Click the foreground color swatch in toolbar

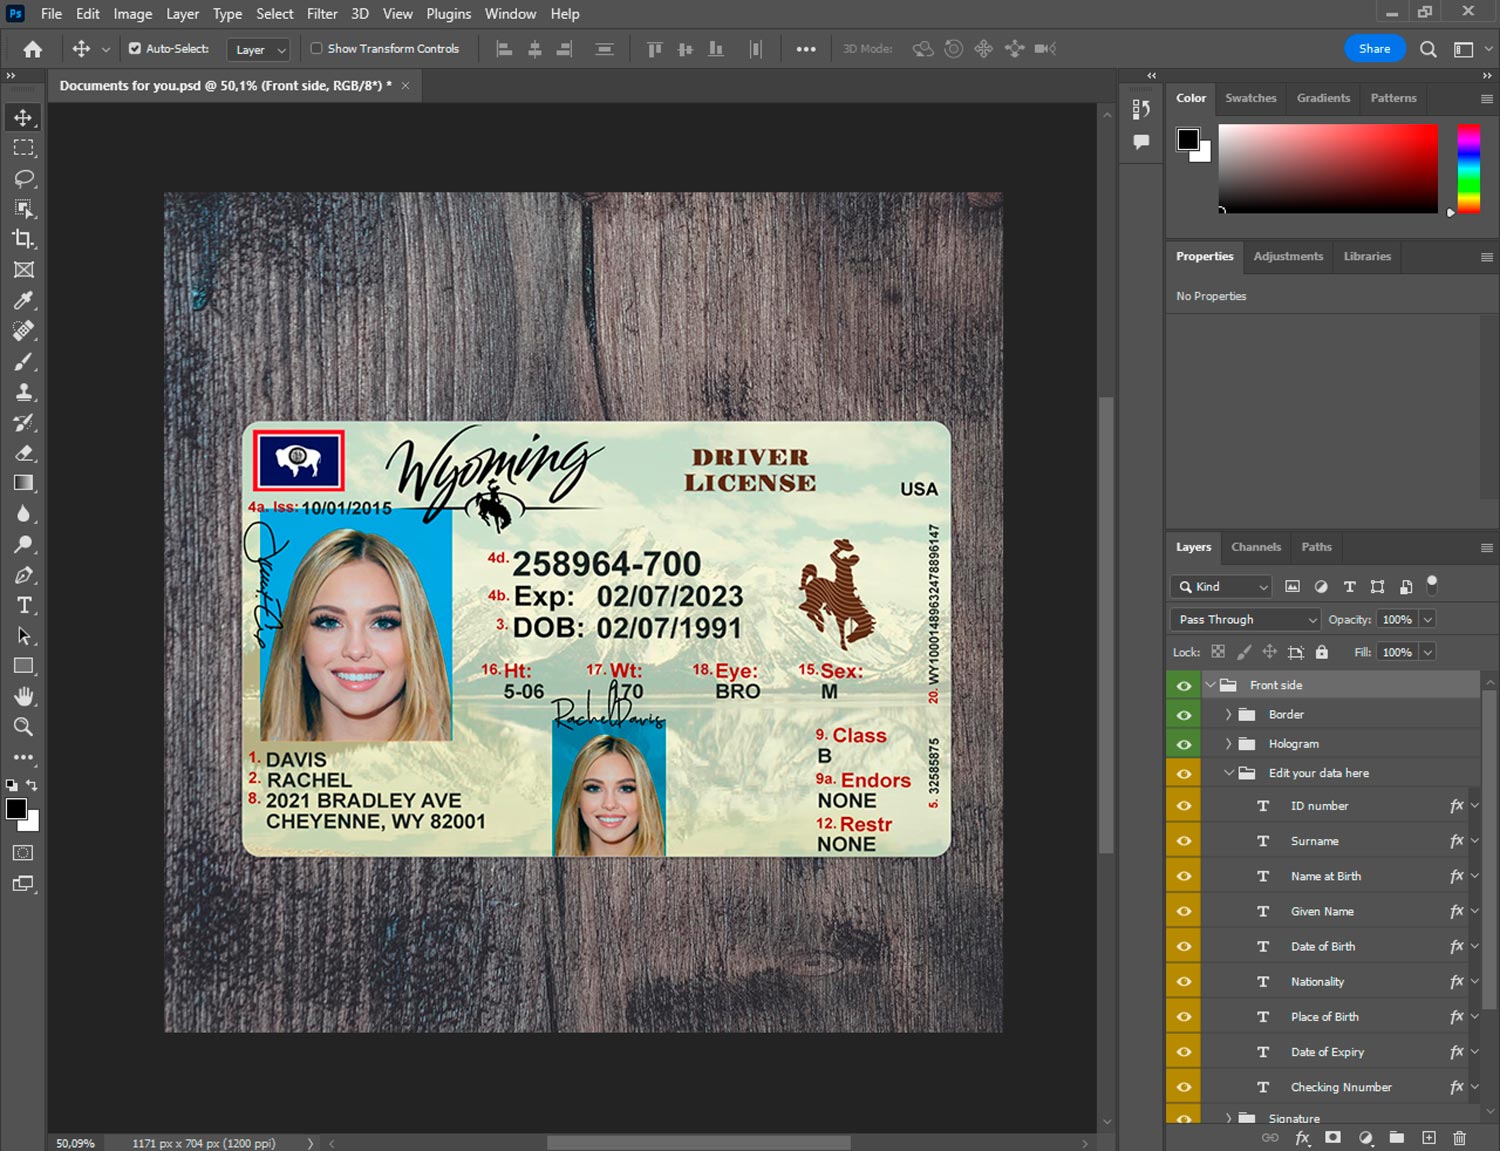15,809
